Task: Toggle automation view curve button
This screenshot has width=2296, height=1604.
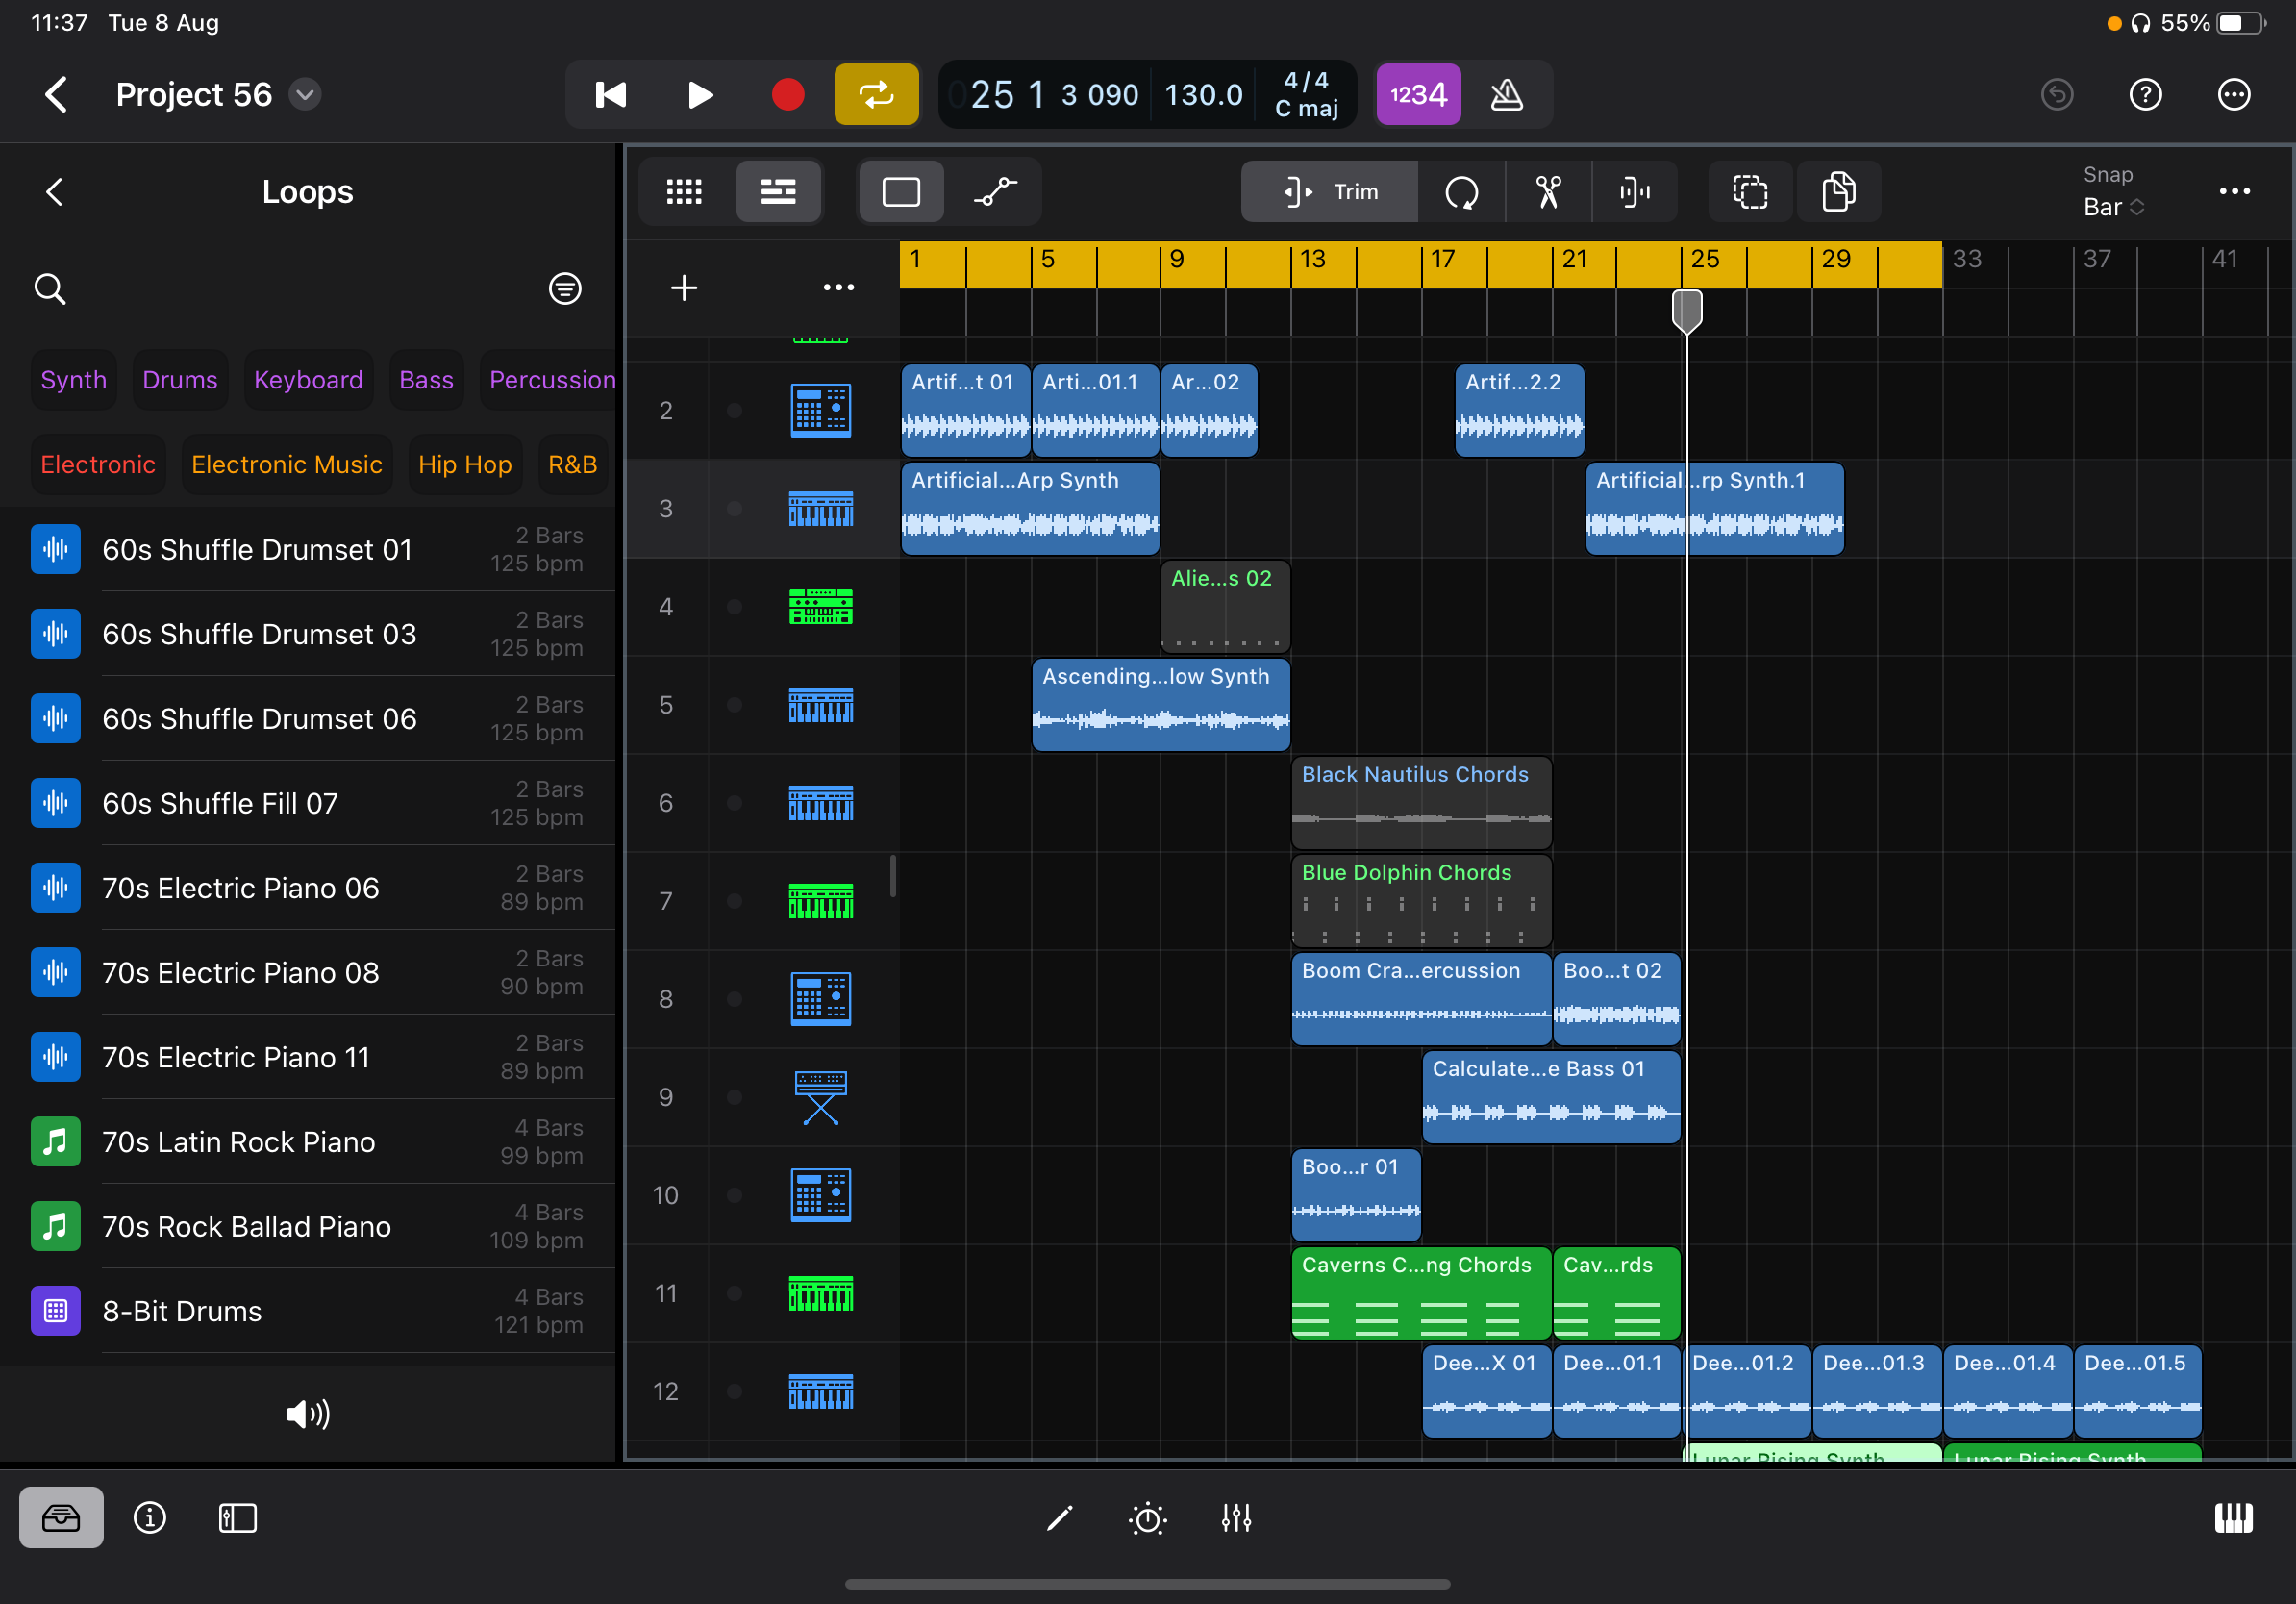Action: point(995,192)
